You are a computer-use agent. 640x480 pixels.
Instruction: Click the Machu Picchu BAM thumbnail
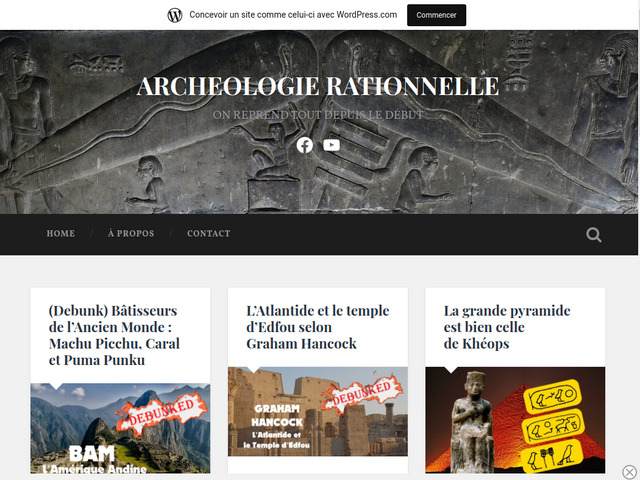(x=120, y=428)
